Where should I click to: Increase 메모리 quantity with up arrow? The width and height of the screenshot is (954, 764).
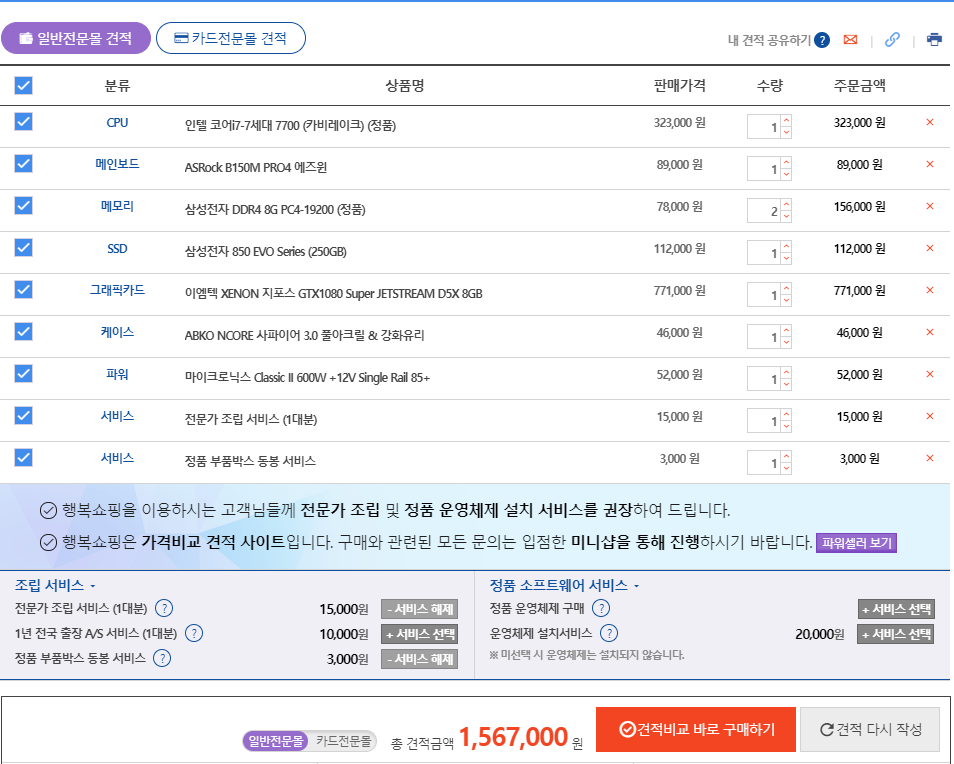click(x=786, y=206)
